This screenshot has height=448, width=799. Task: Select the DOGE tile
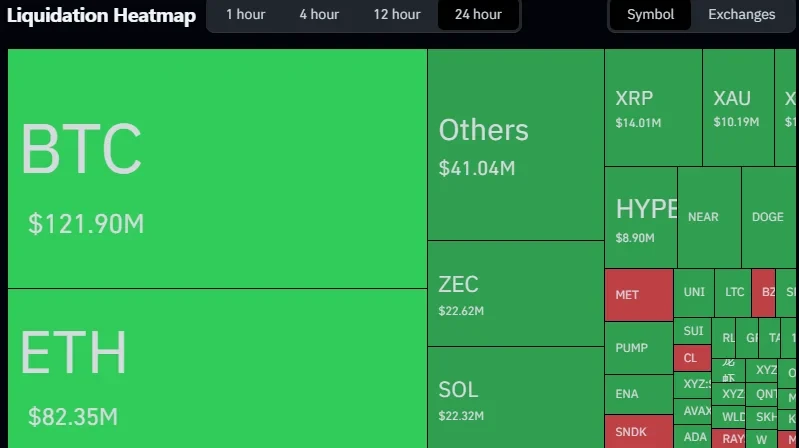pos(768,218)
